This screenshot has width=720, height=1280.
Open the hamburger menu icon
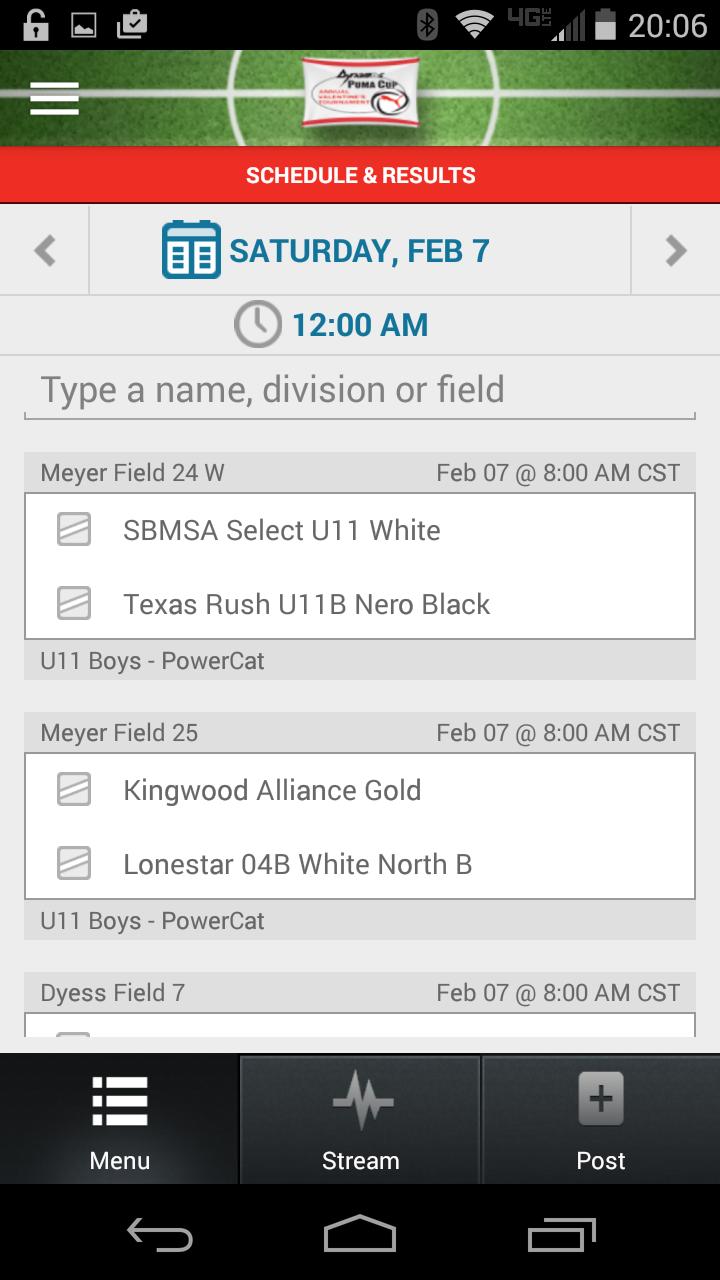(54, 98)
